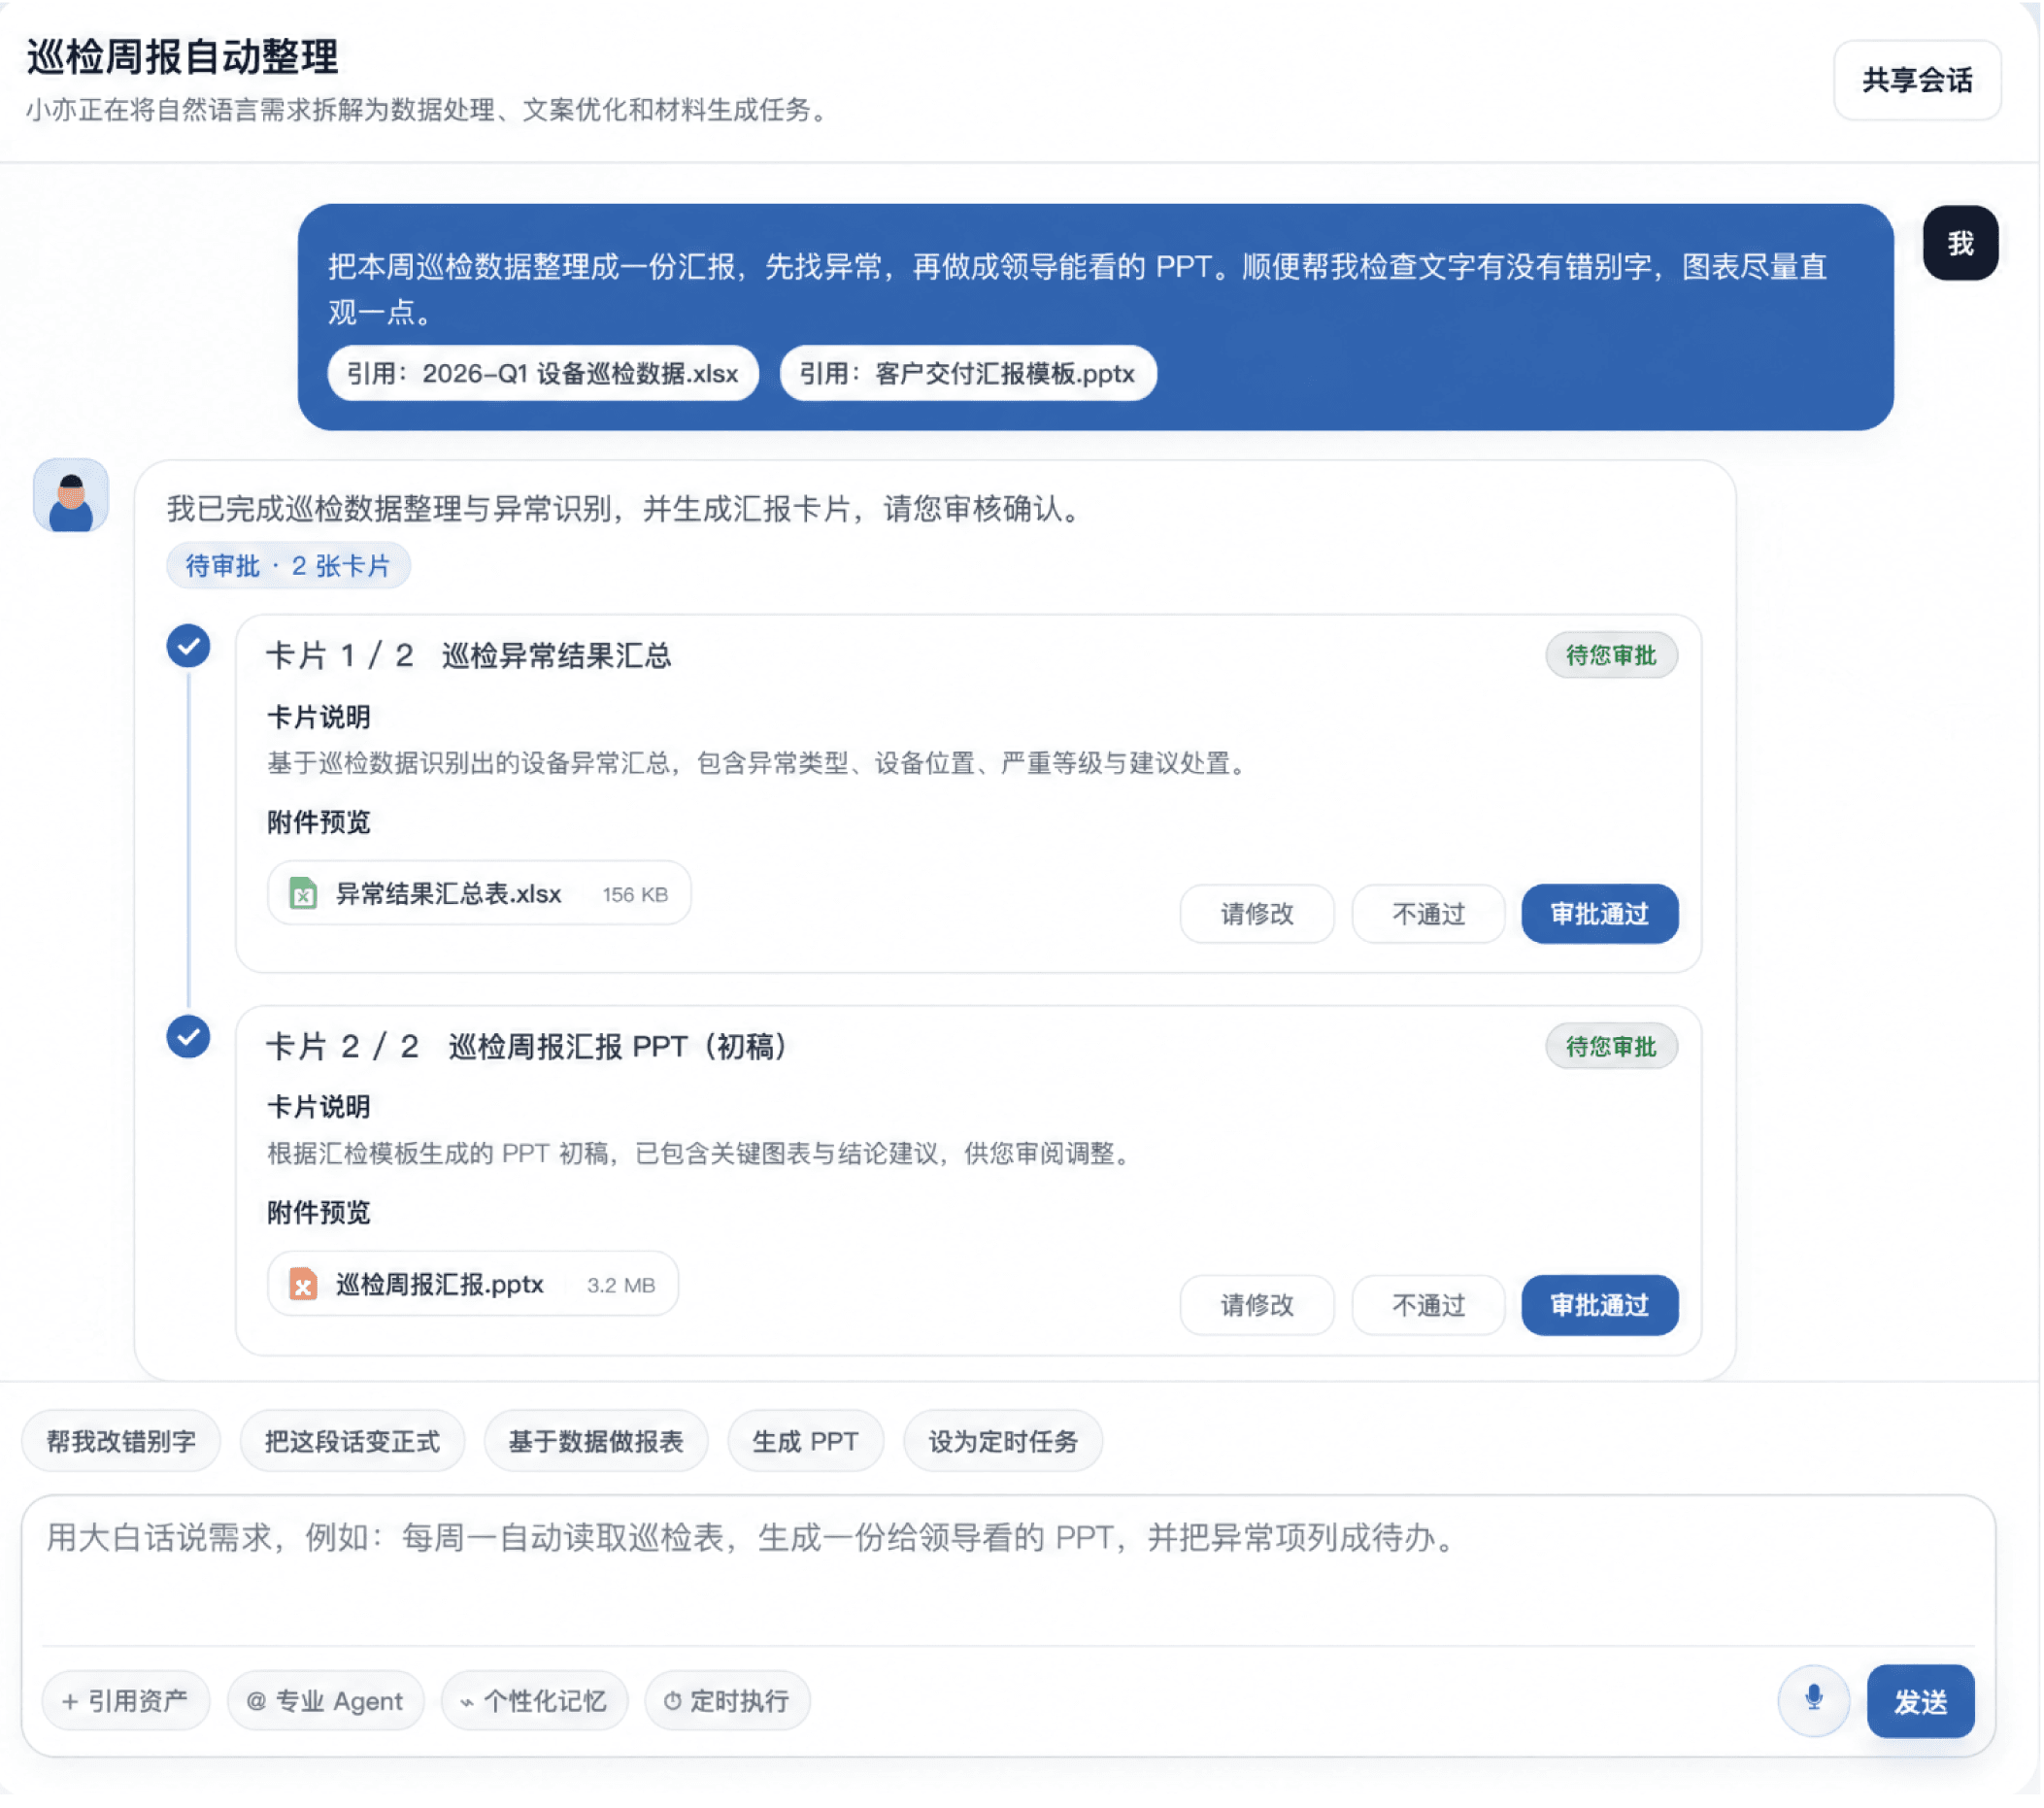Click the 156 KB file size text
Viewport: 2044px width, 1808px height.
635,894
